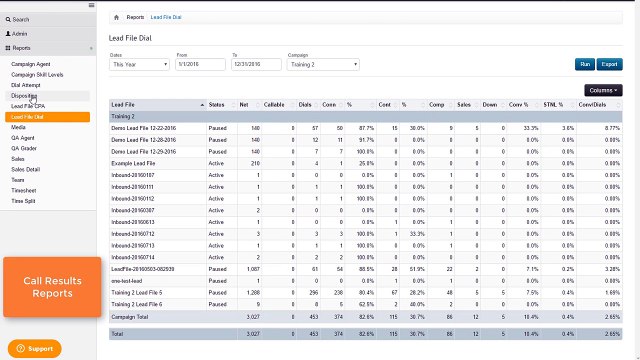Open the Campaign Agent report
The image size is (640, 360).
coord(31,64)
